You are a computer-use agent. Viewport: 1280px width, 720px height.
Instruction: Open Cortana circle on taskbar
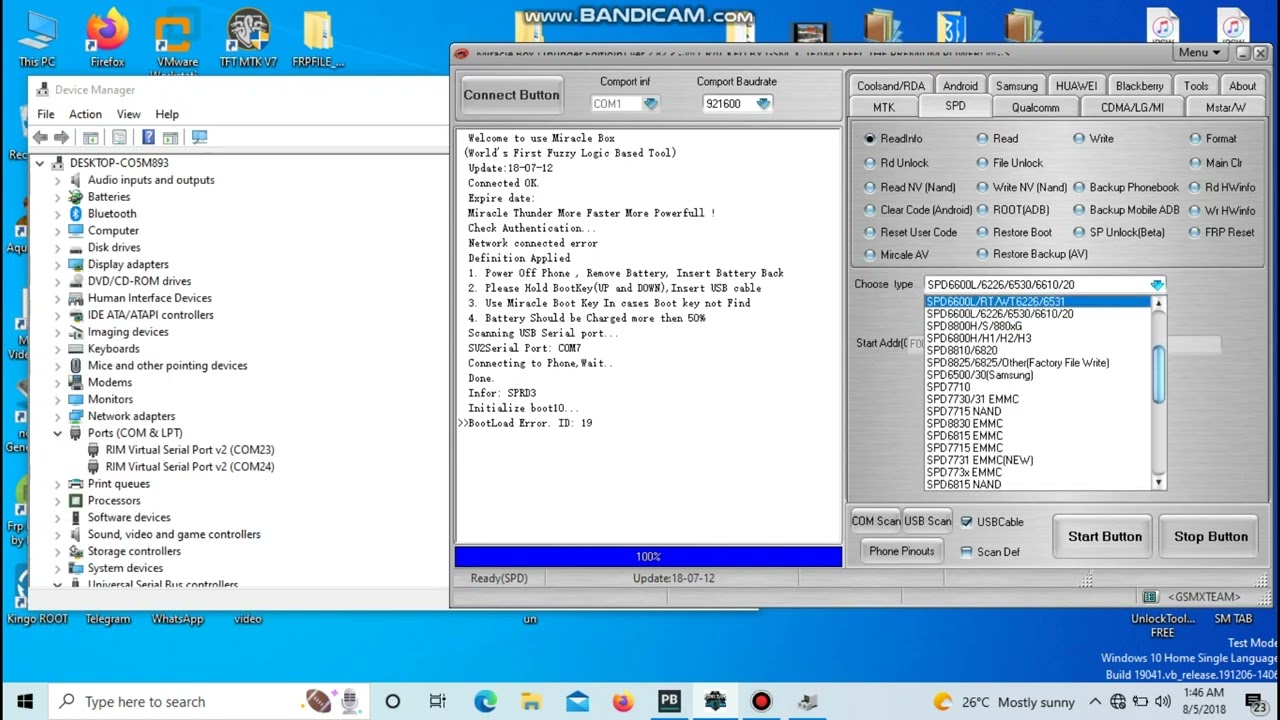[393, 701]
